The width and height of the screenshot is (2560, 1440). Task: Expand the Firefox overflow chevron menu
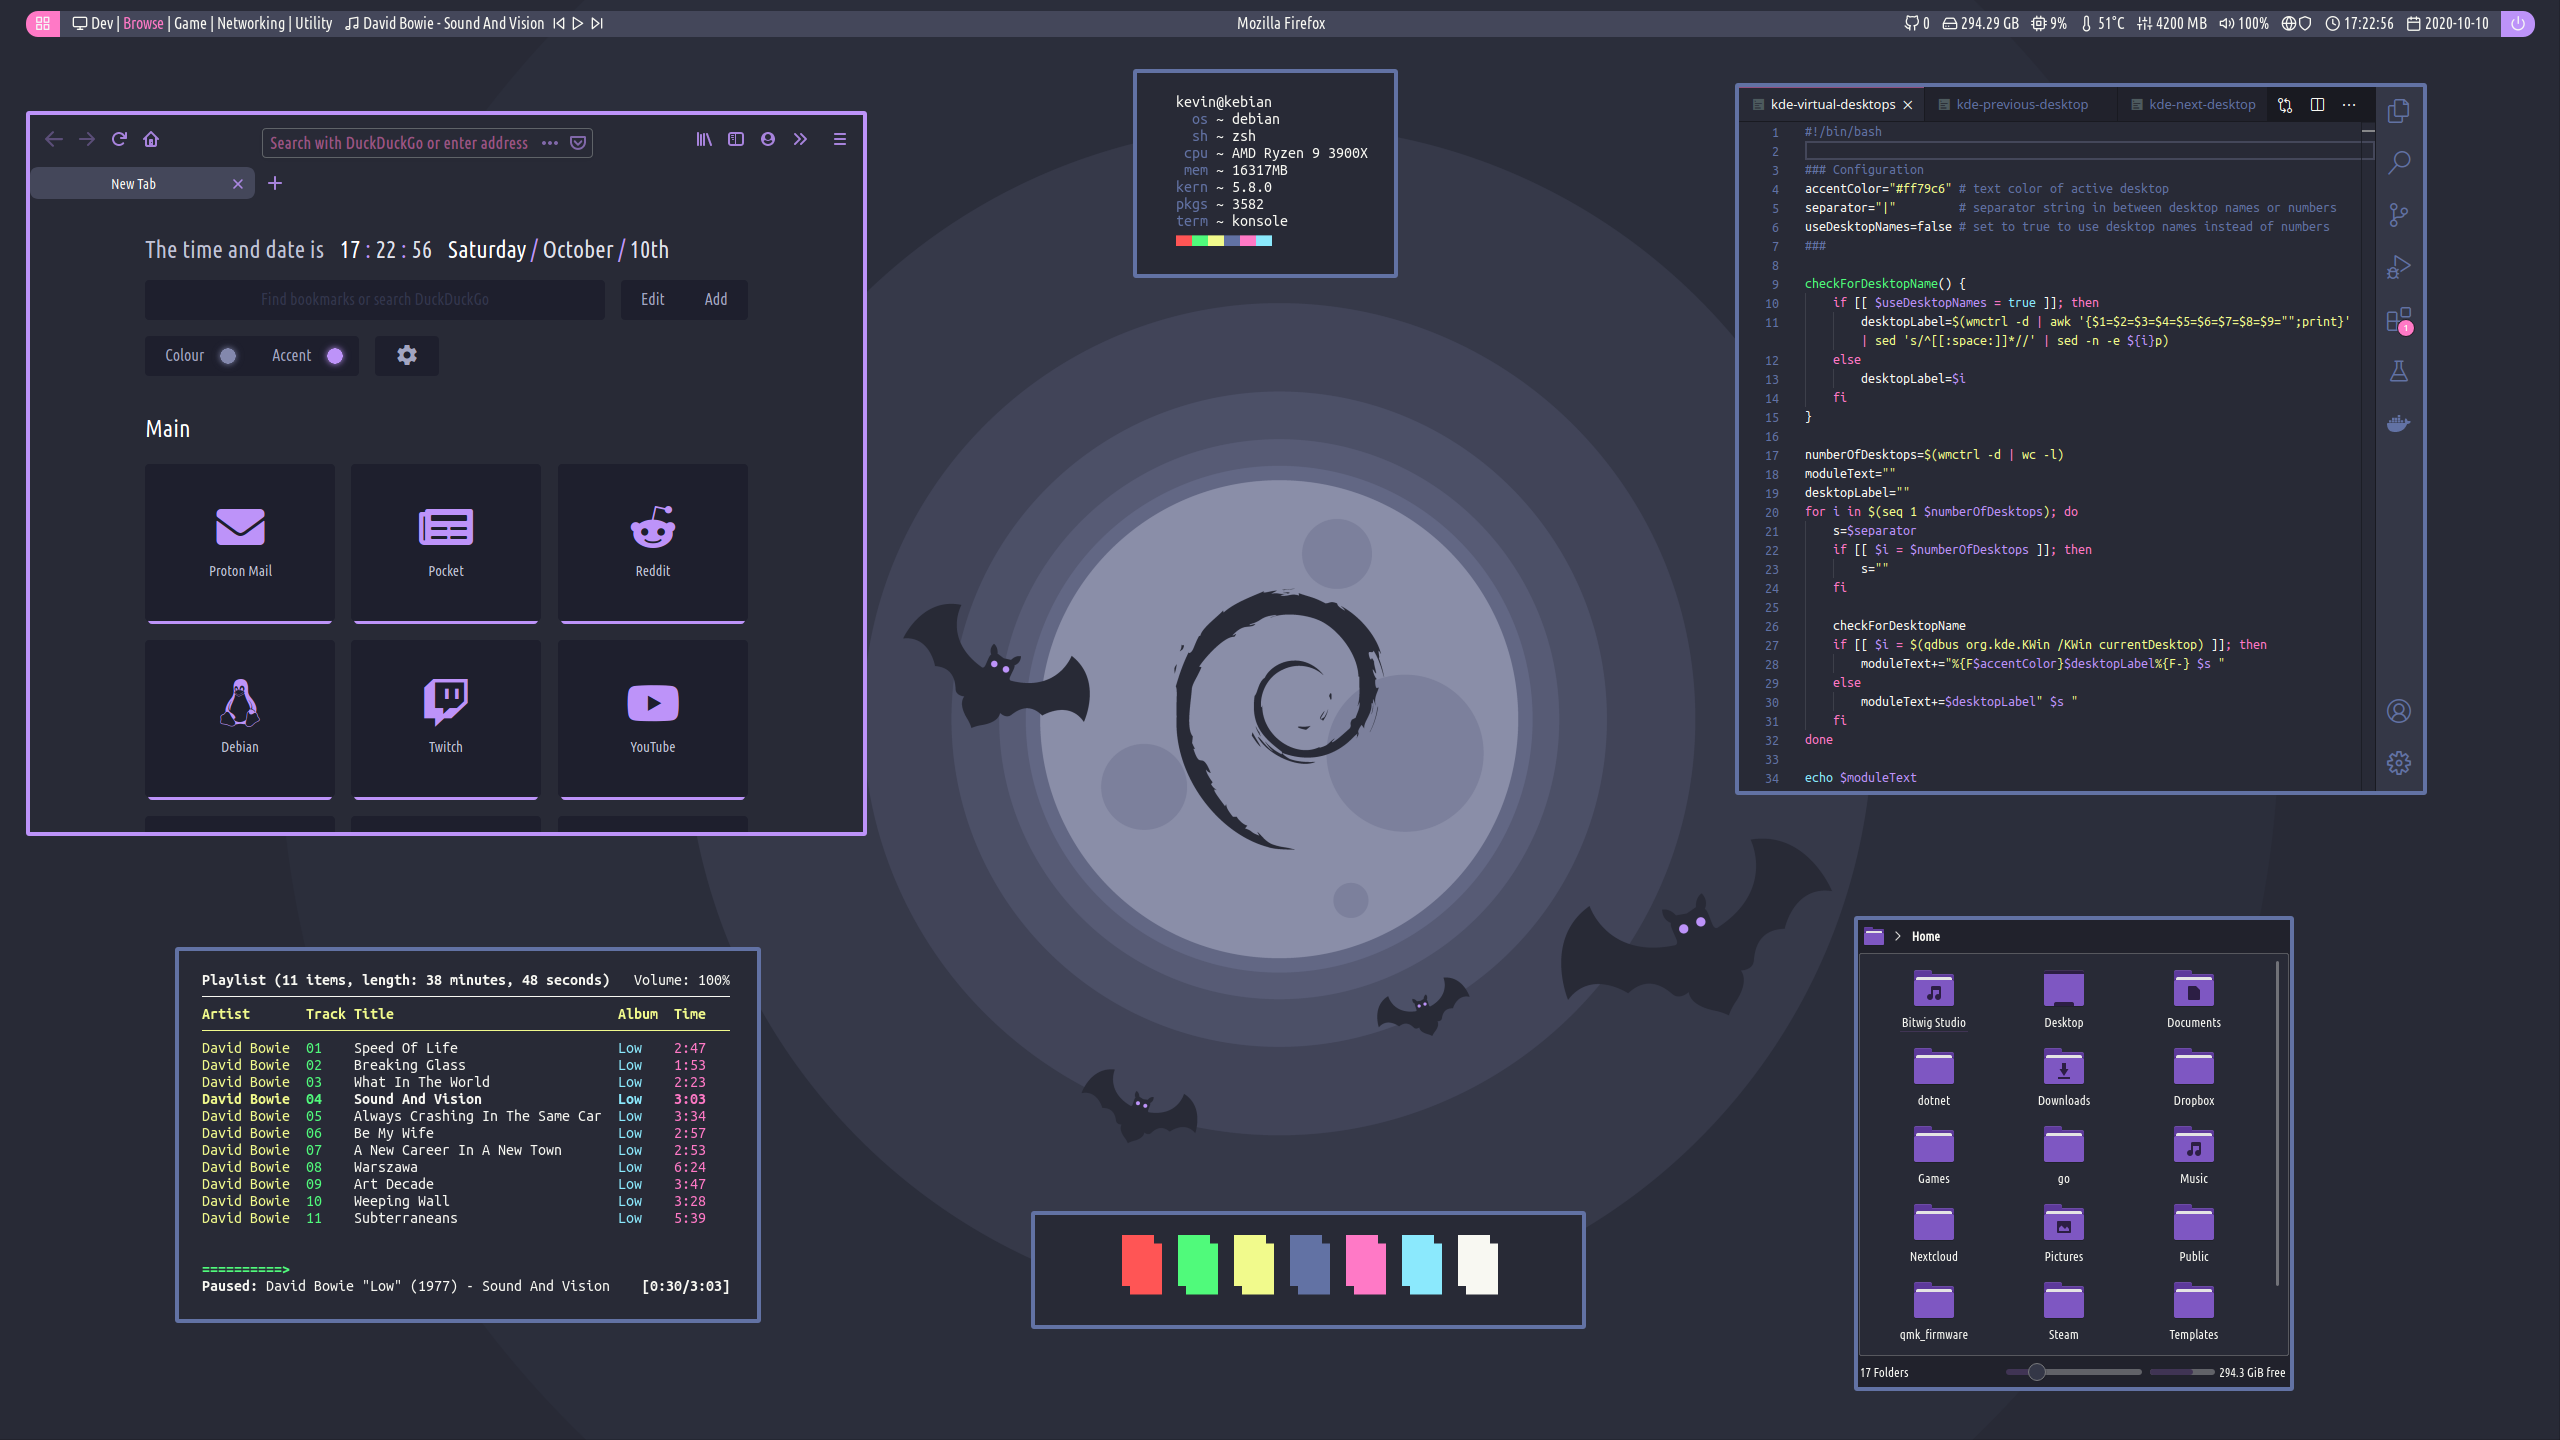point(800,140)
